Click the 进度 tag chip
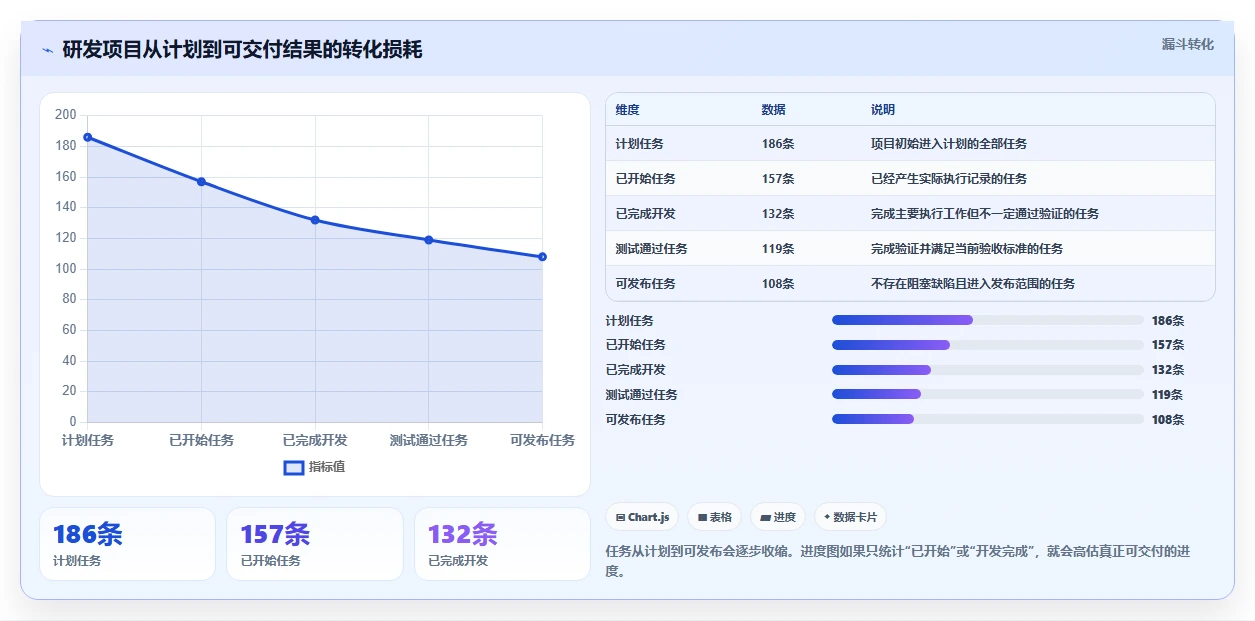The width and height of the screenshot is (1255, 621). pos(778,517)
